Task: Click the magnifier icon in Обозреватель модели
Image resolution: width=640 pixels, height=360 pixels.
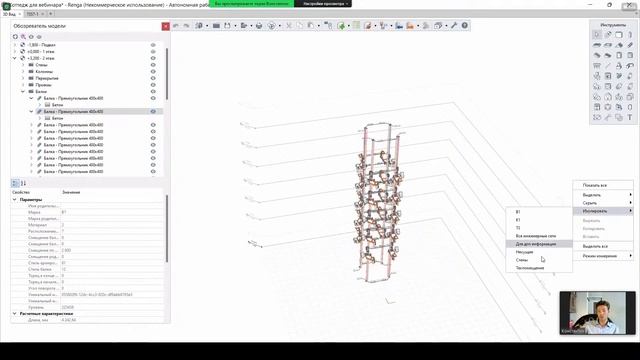Action: 23,37
